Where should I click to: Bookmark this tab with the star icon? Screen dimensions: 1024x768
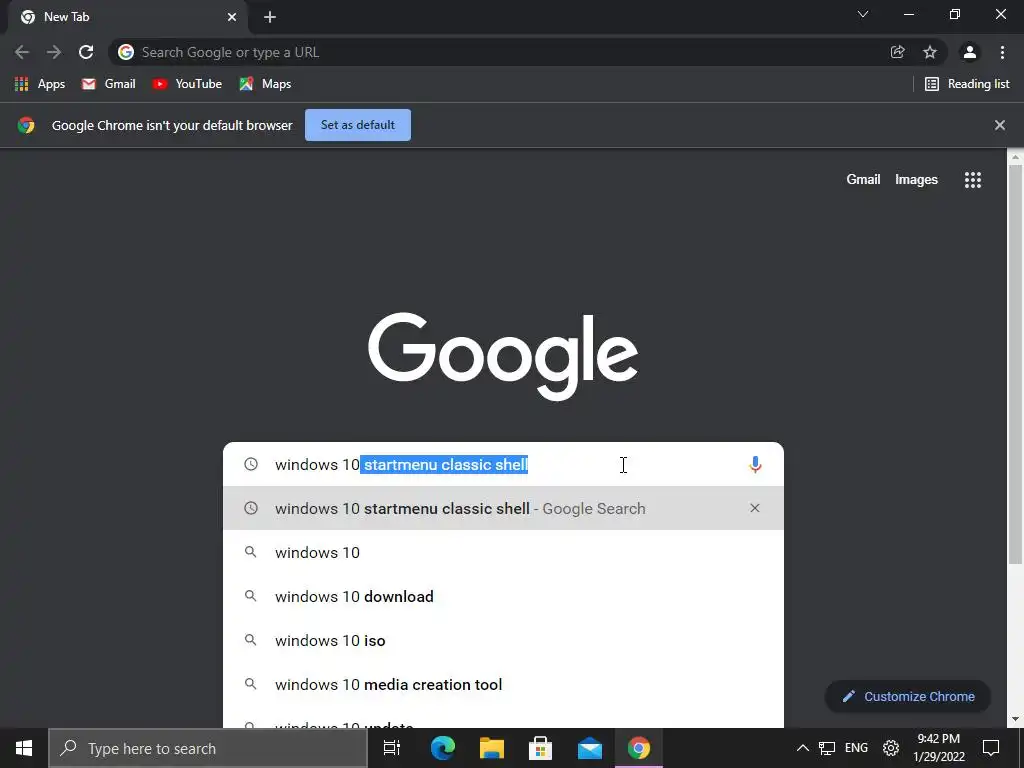coord(930,52)
